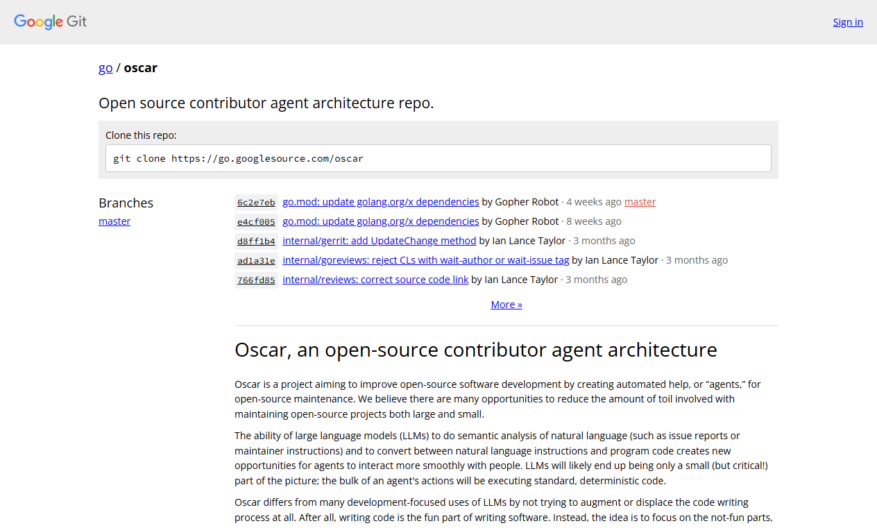Open commit hash 6c2e7eb
Screen dimensions: 877x528
[256, 202]
